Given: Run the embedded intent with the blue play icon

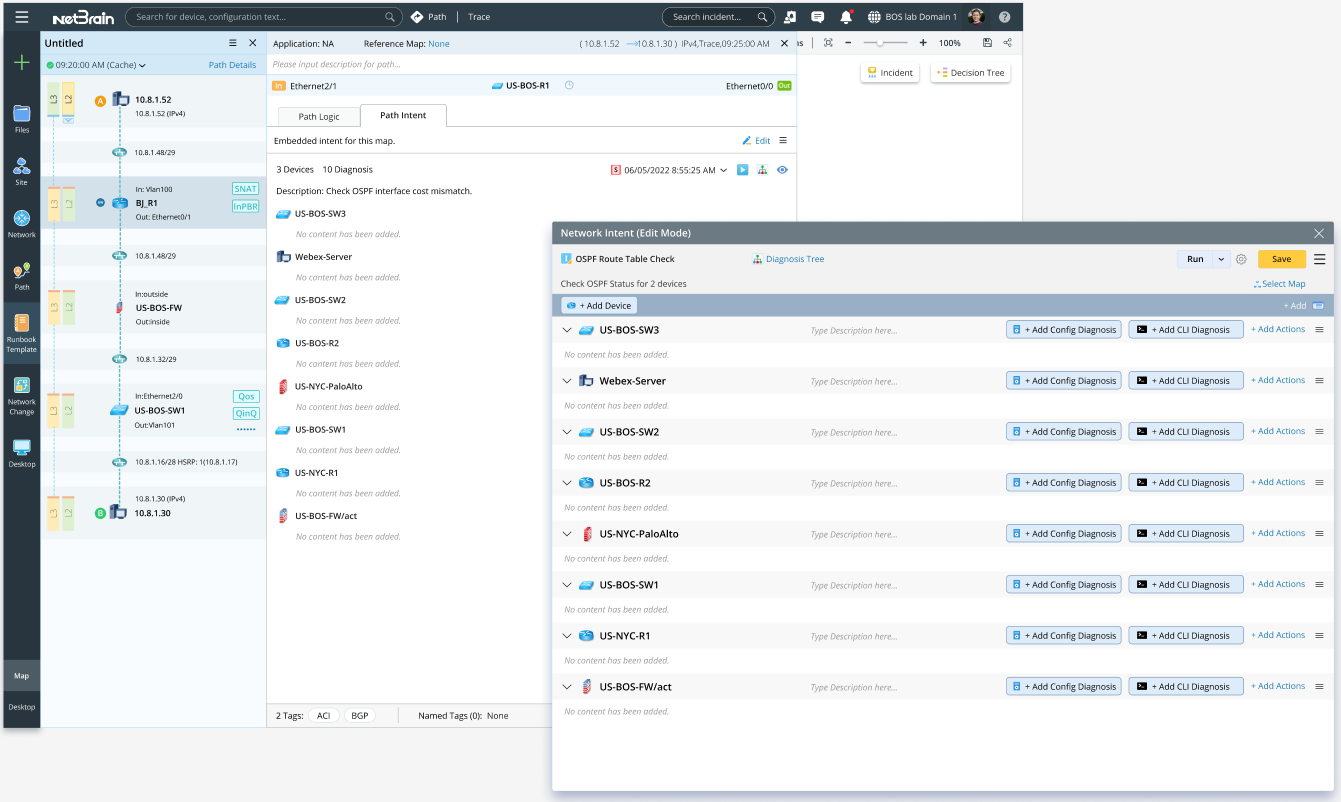Looking at the screenshot, I should pyautogui.click(x=741, y=169).
